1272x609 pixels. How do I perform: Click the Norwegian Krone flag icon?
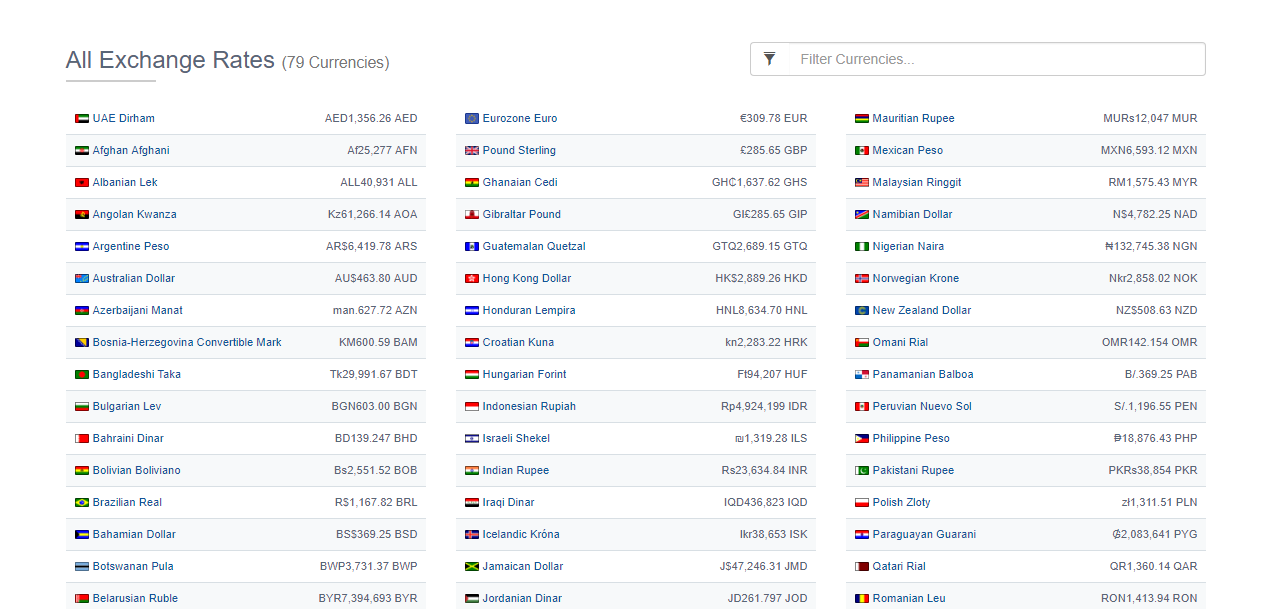coord(862,279)
